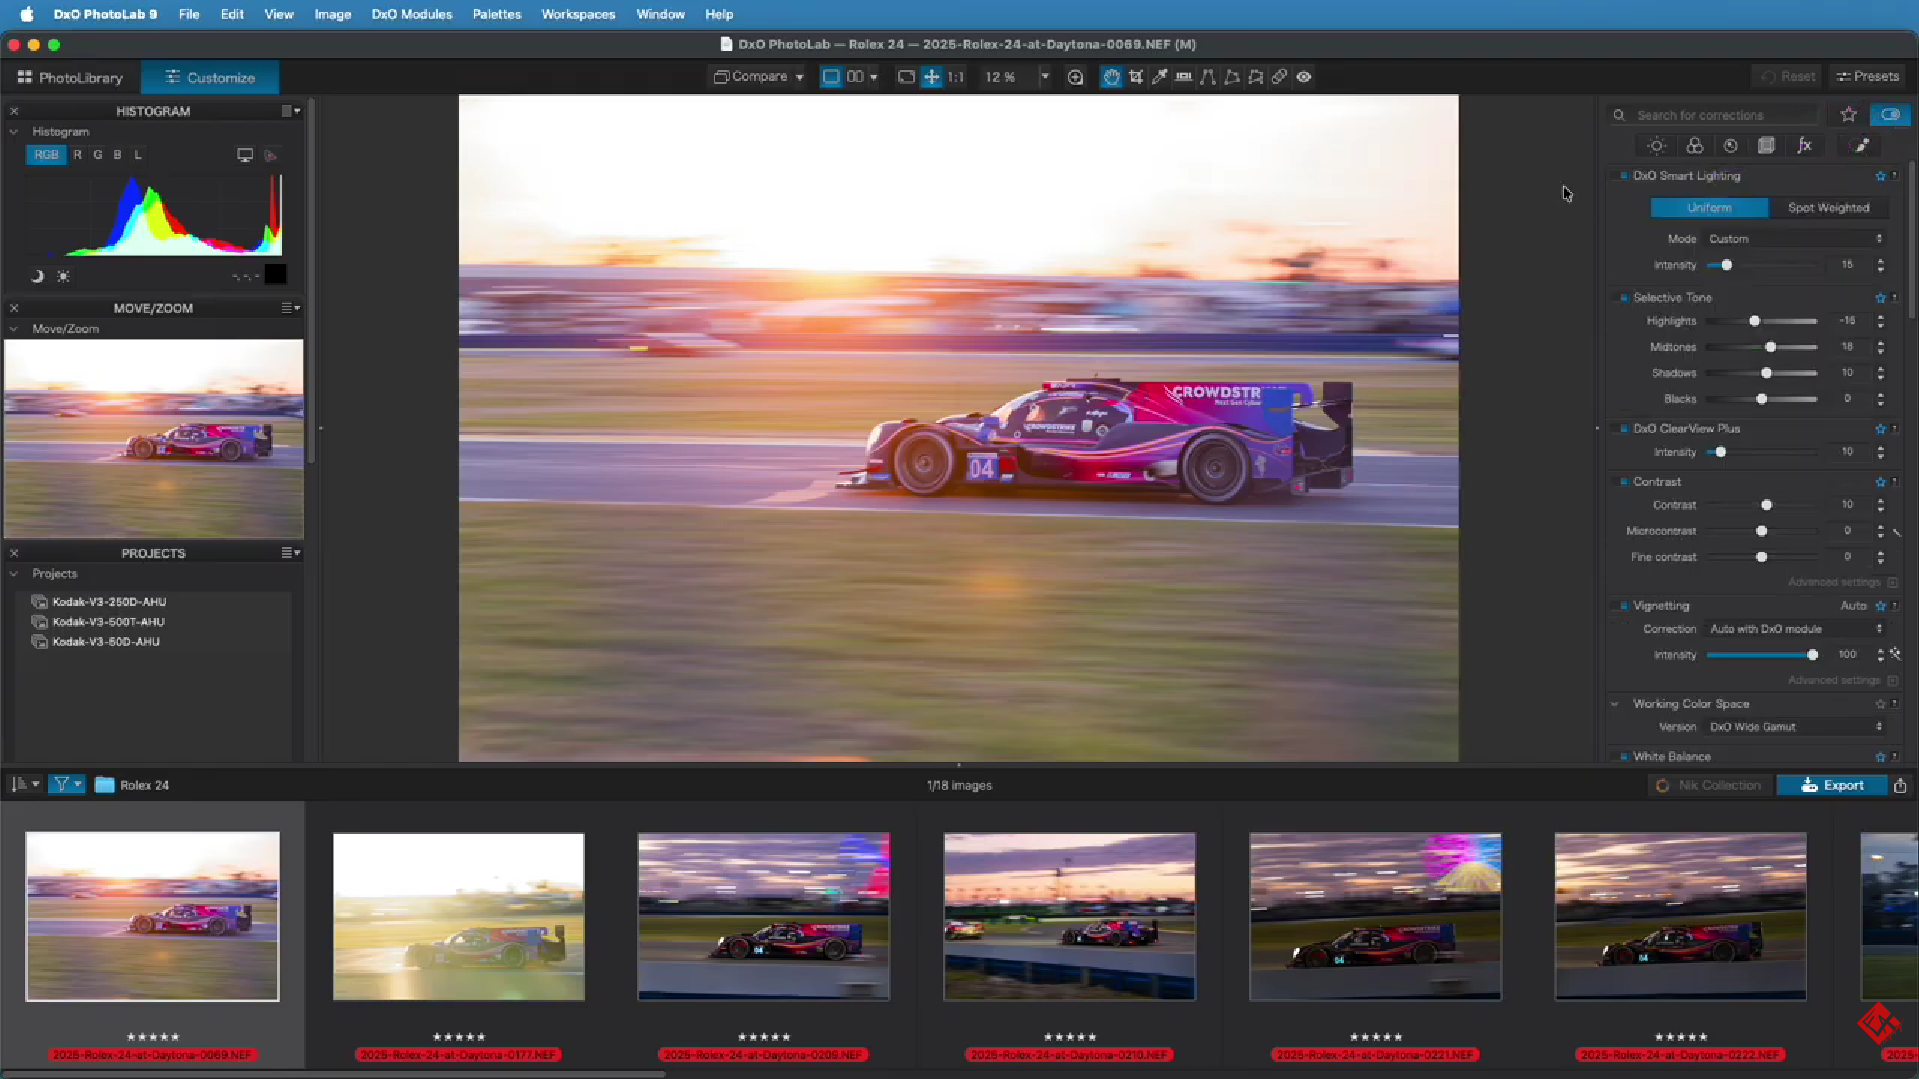Select Spot Weighted smart lighting mode
1919x1079 pixels.
click(x=1828, y=208)
